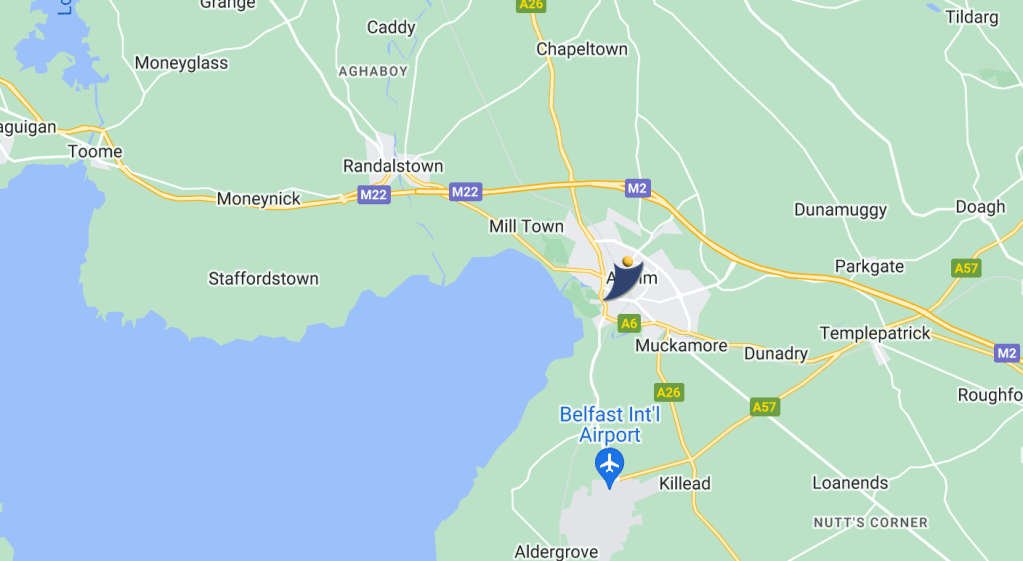Click the Randalstown town label
1023x561 pixels.
click(x=393, y=166)
